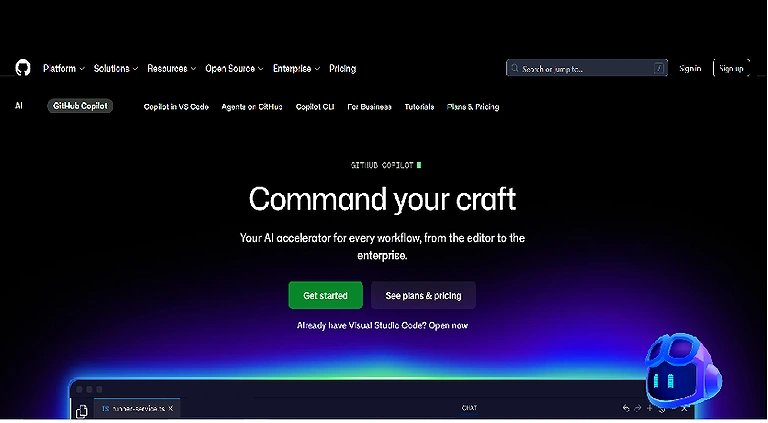
Task: Open the Sign in link
Action: (690, 69)
